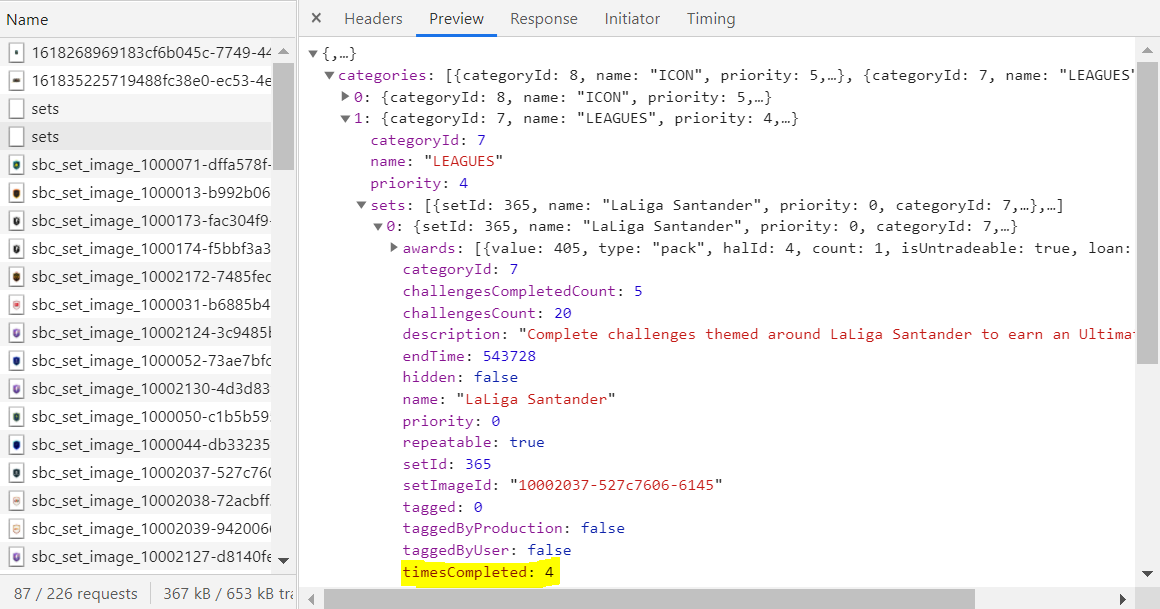Click icon of sbc_set_image_10002037 request

pyautogui.click(x=16, y=473)
